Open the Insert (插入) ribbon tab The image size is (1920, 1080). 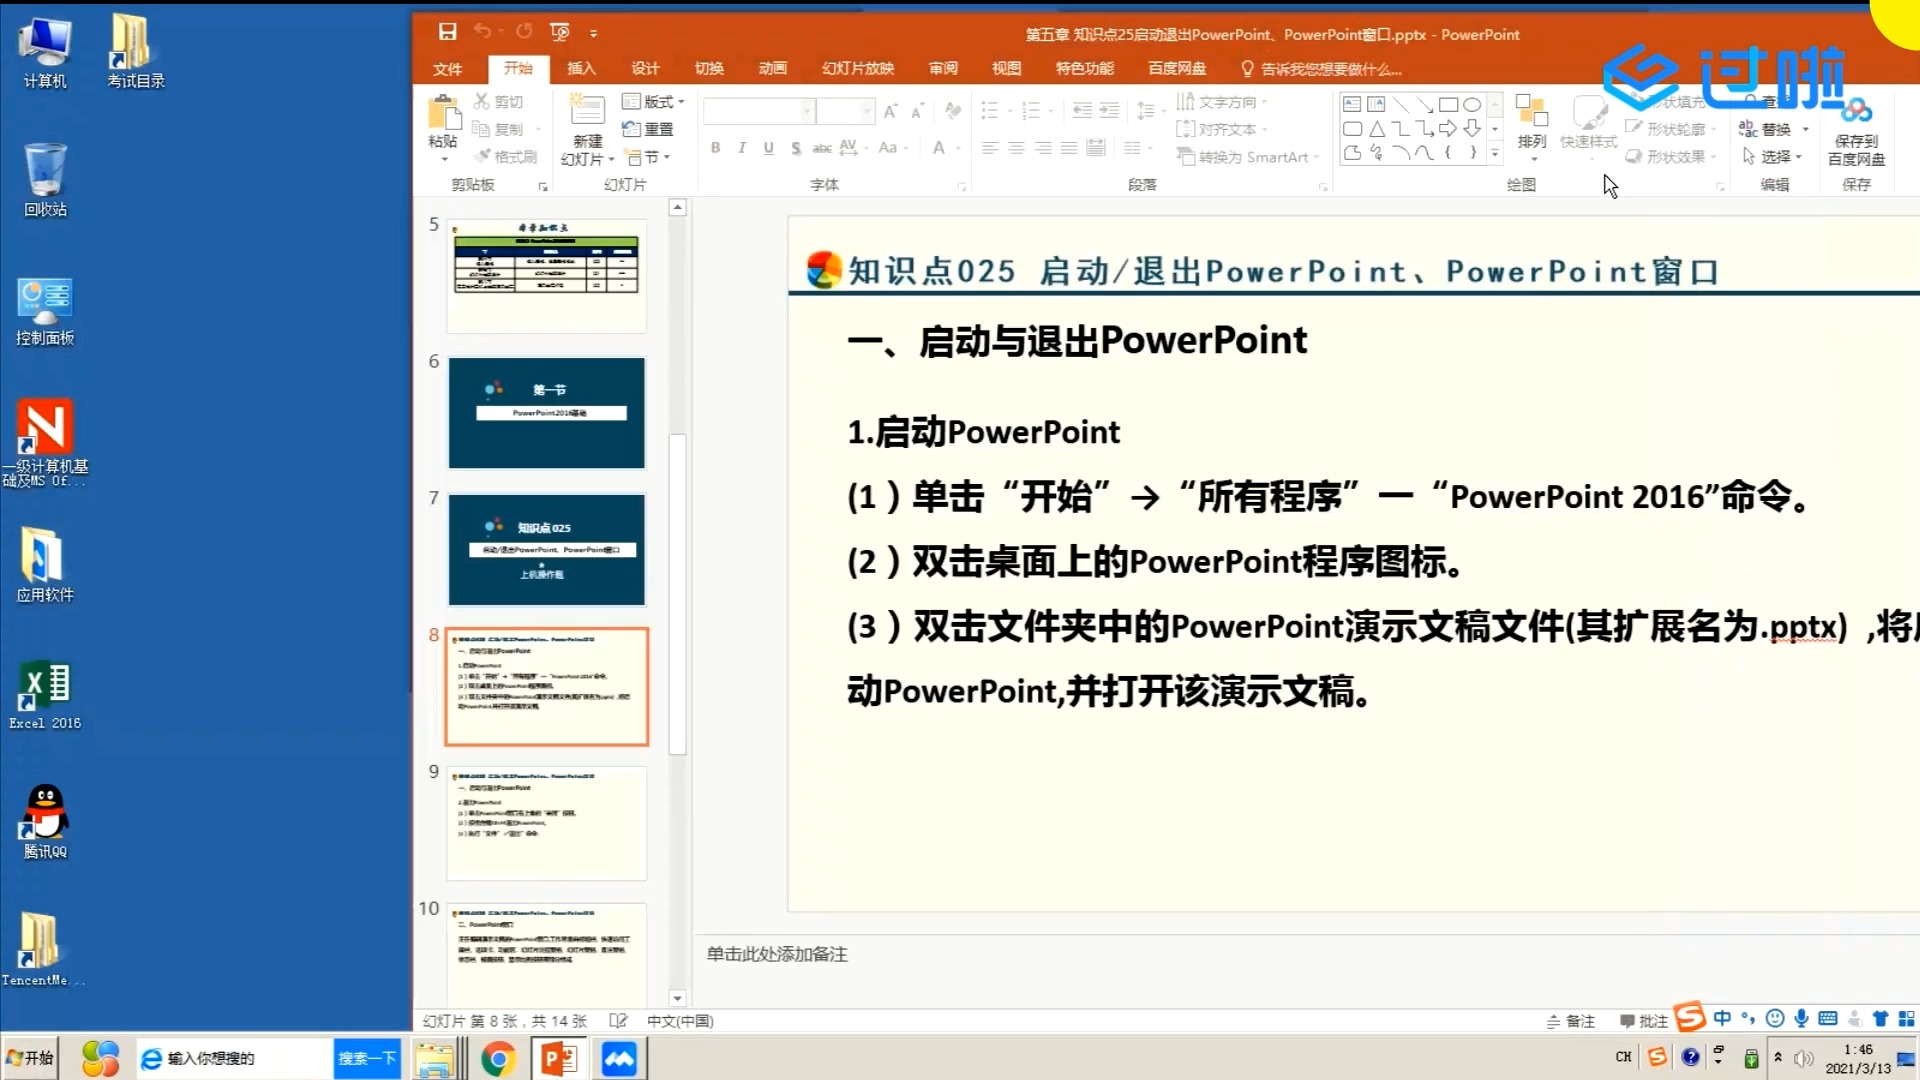pos(581,68)
